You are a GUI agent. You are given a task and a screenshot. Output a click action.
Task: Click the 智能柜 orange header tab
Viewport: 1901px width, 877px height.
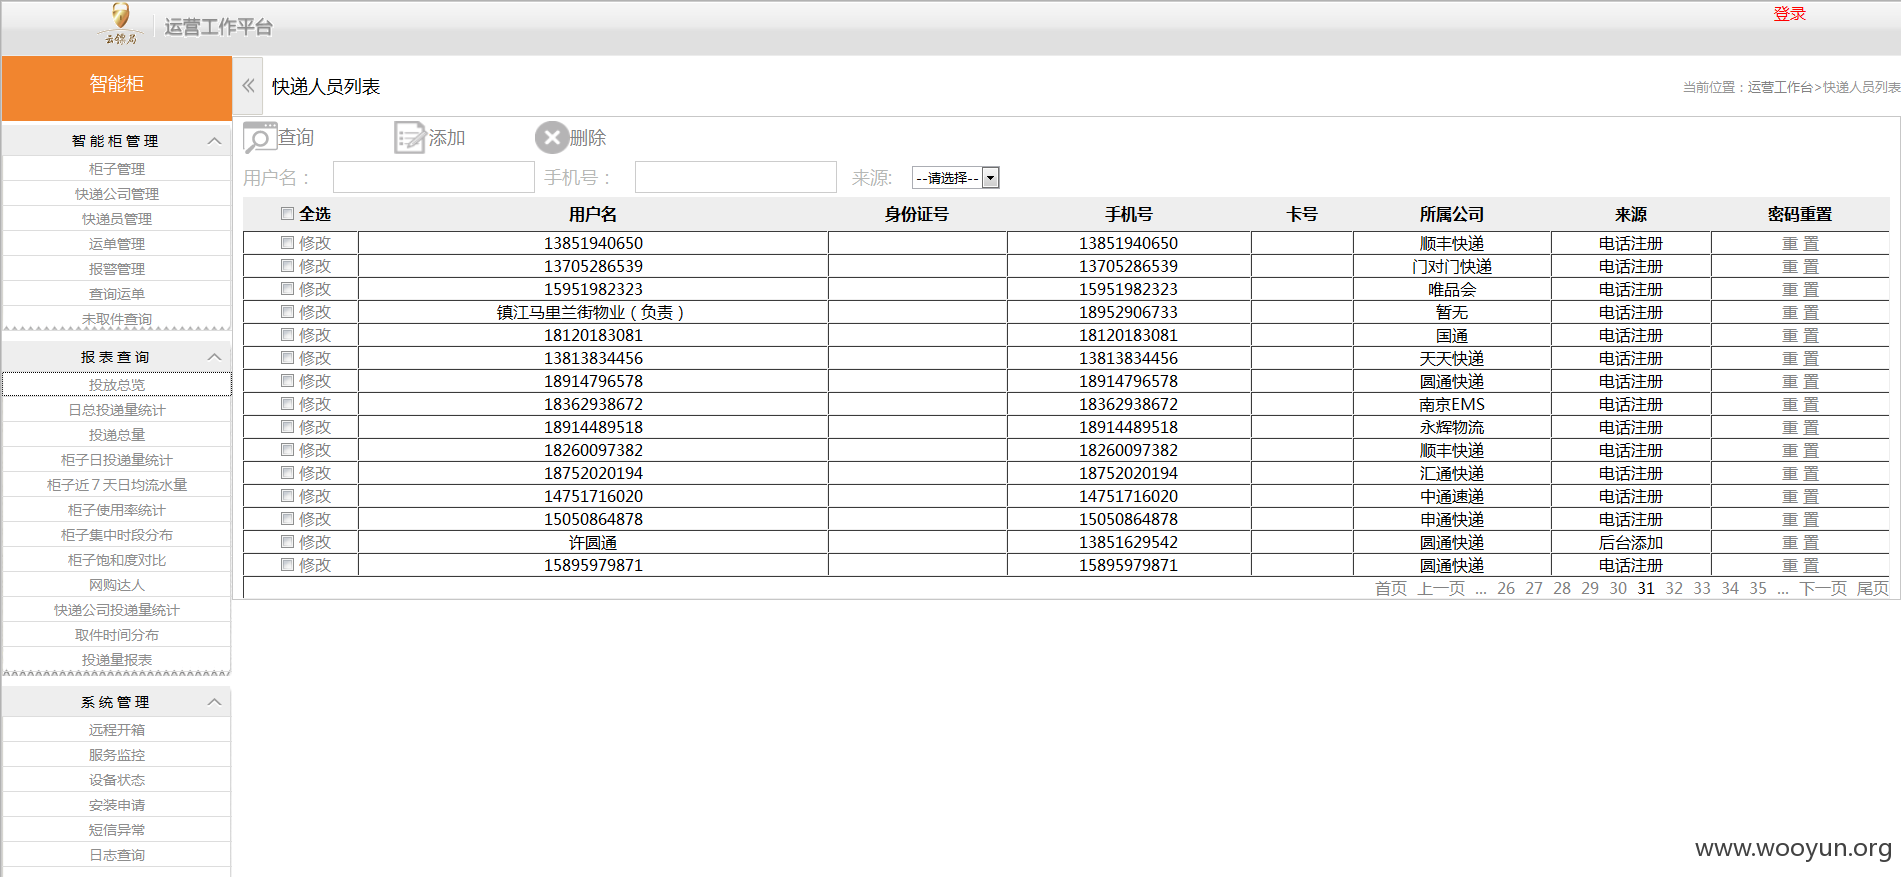pos(117,88)
